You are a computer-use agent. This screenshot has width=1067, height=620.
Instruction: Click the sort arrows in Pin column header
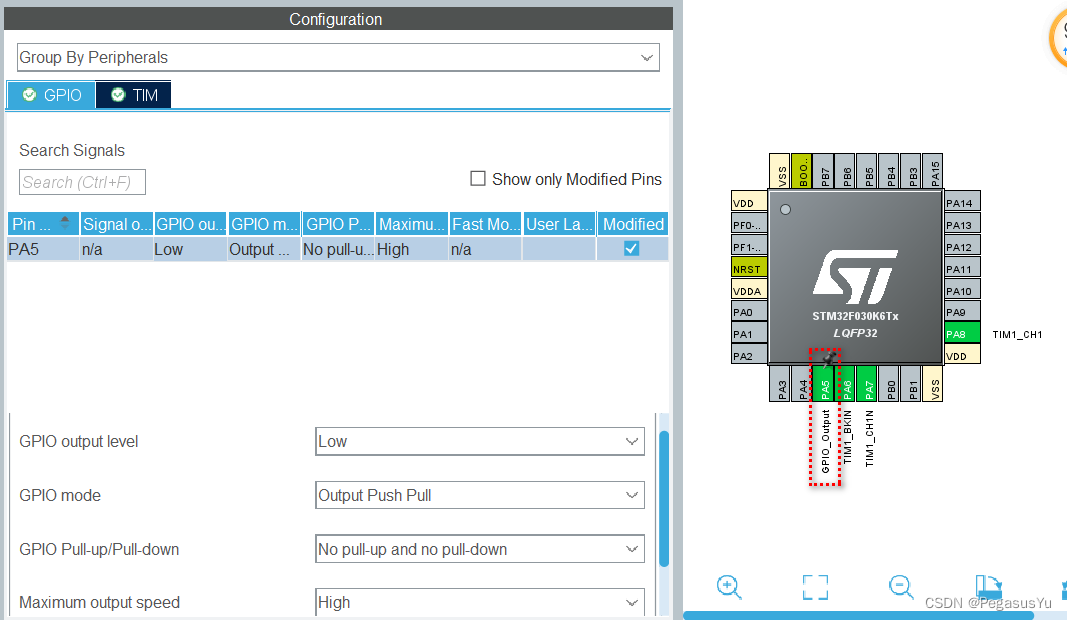tap(66, 223)
